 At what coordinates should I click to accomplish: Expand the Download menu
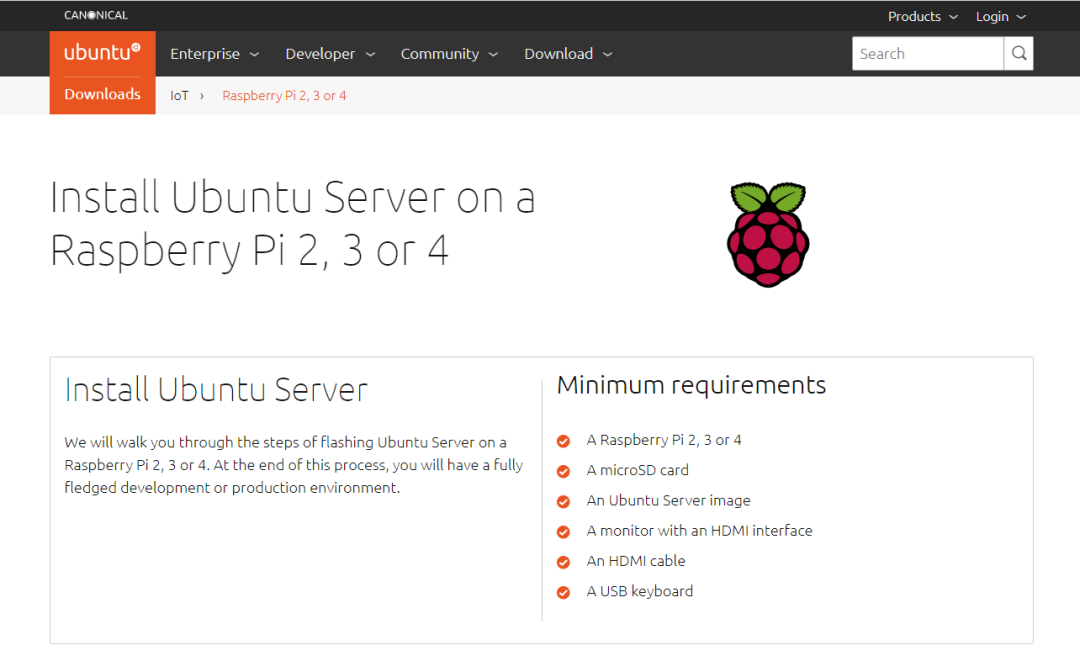tap(568, 54)
